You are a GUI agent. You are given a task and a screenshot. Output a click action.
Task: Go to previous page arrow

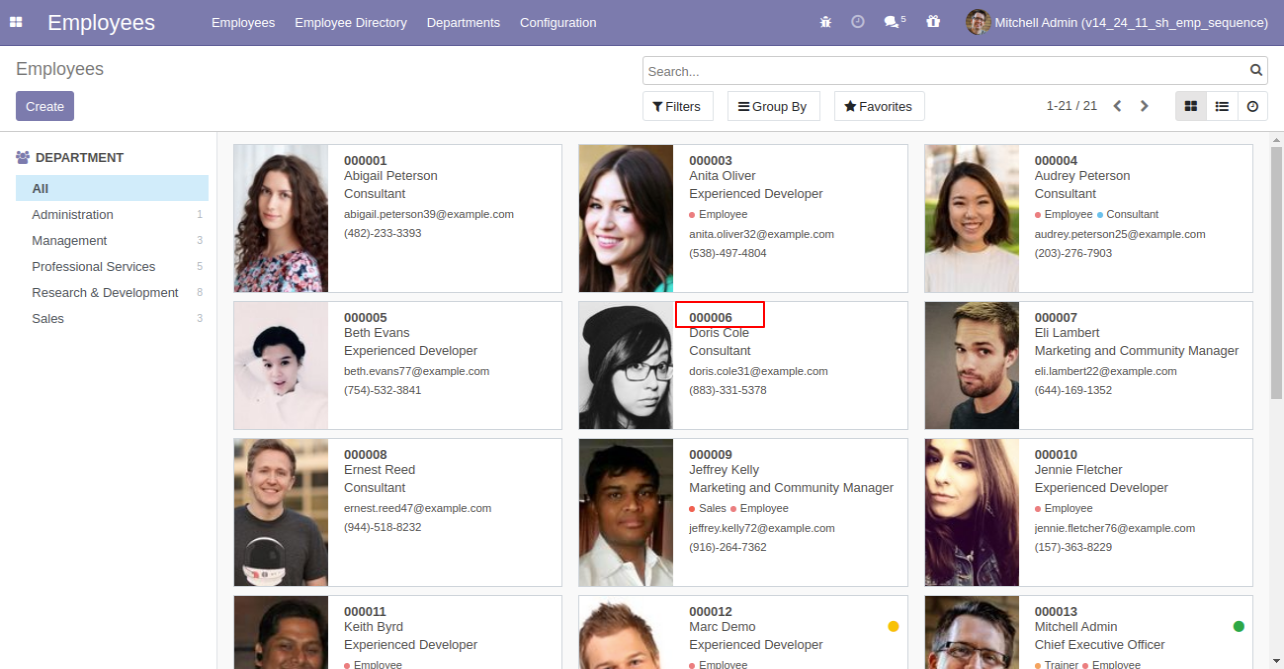[x=1117, y=106]
